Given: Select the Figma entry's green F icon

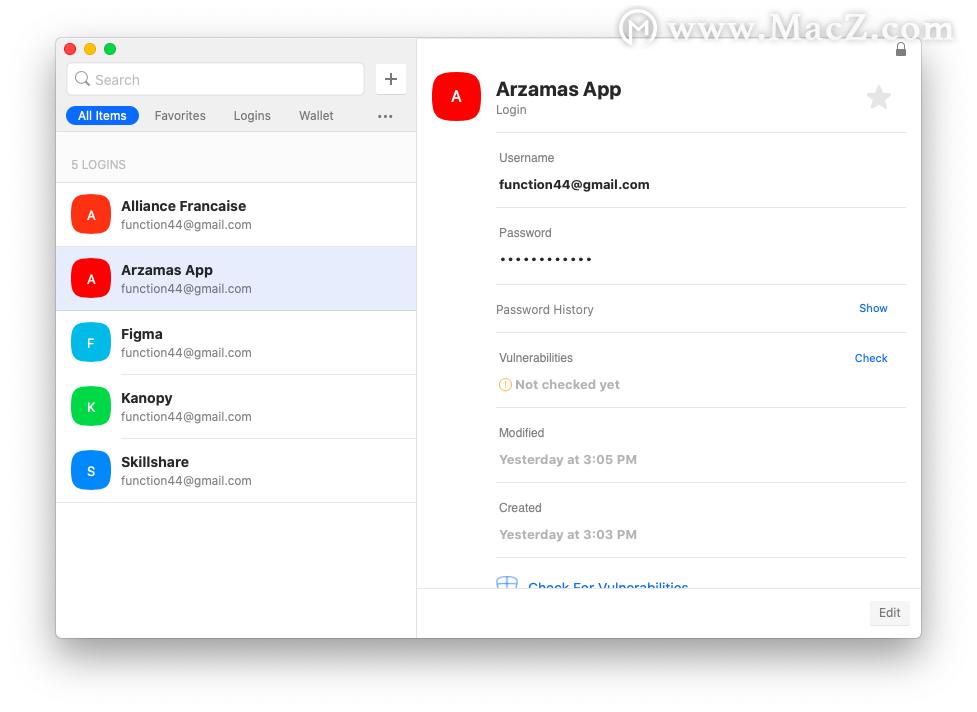Looking at the screenshot, I should pos(90,342).
